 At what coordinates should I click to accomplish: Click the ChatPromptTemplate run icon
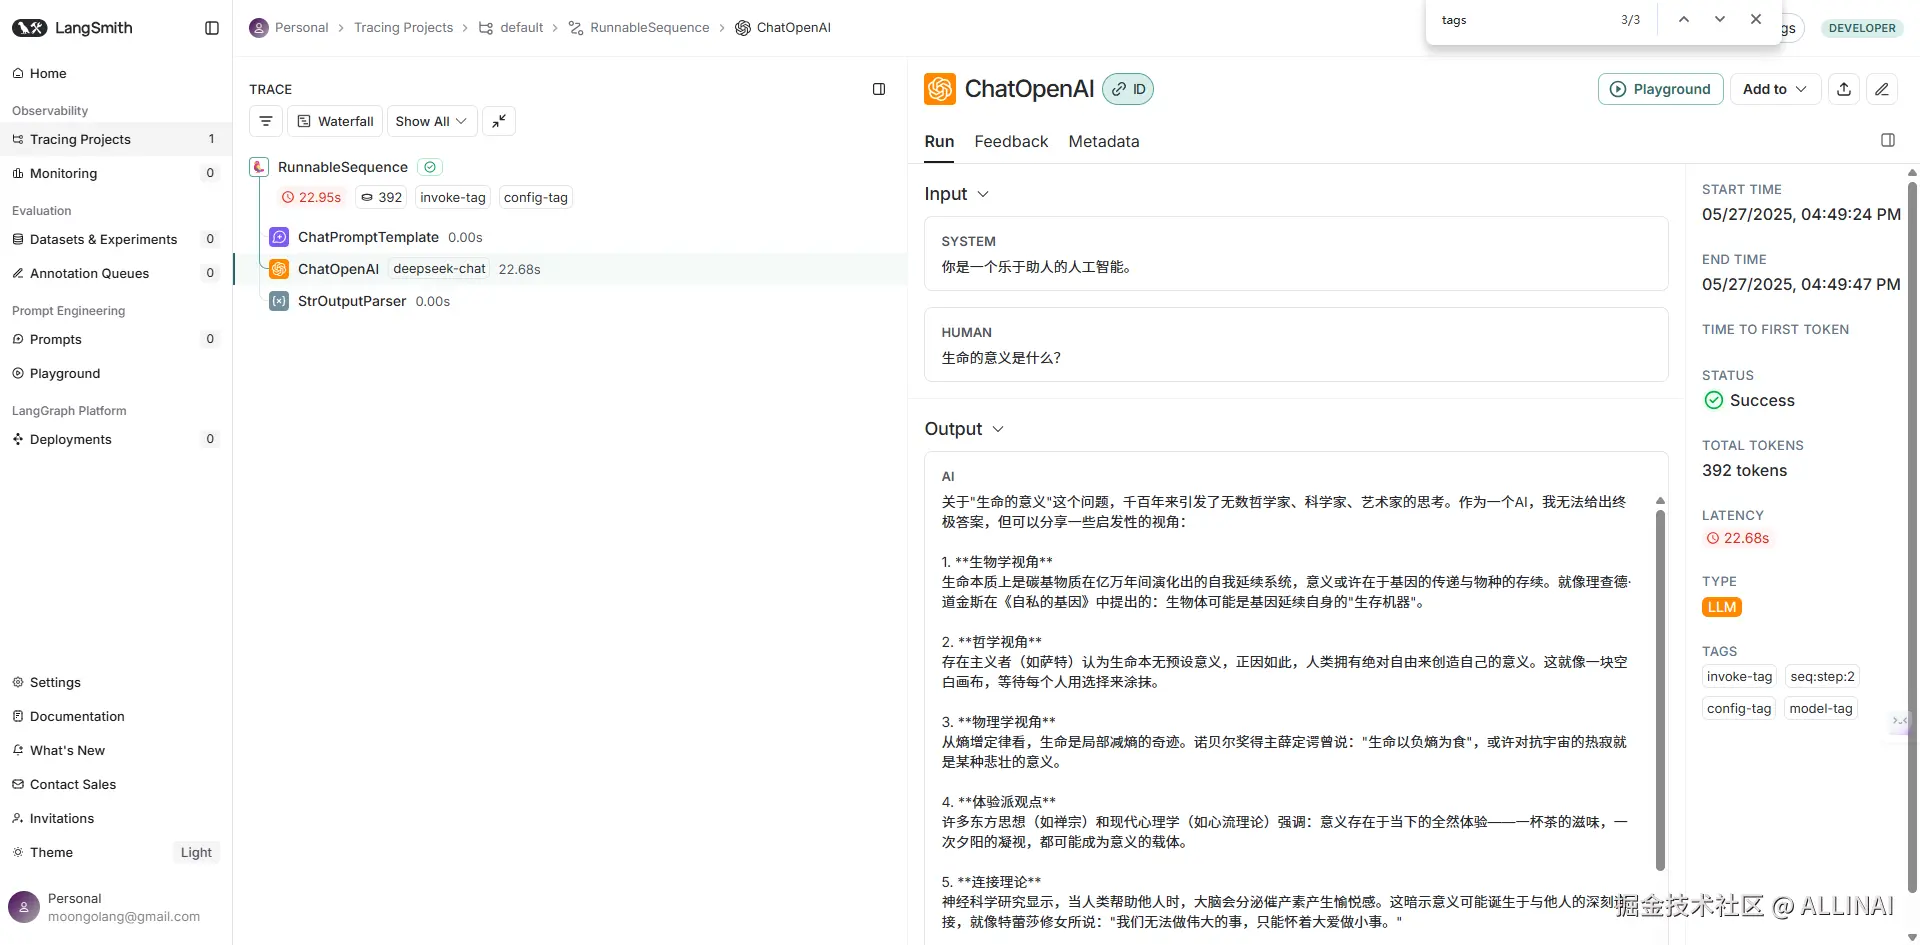pos(279,237)
